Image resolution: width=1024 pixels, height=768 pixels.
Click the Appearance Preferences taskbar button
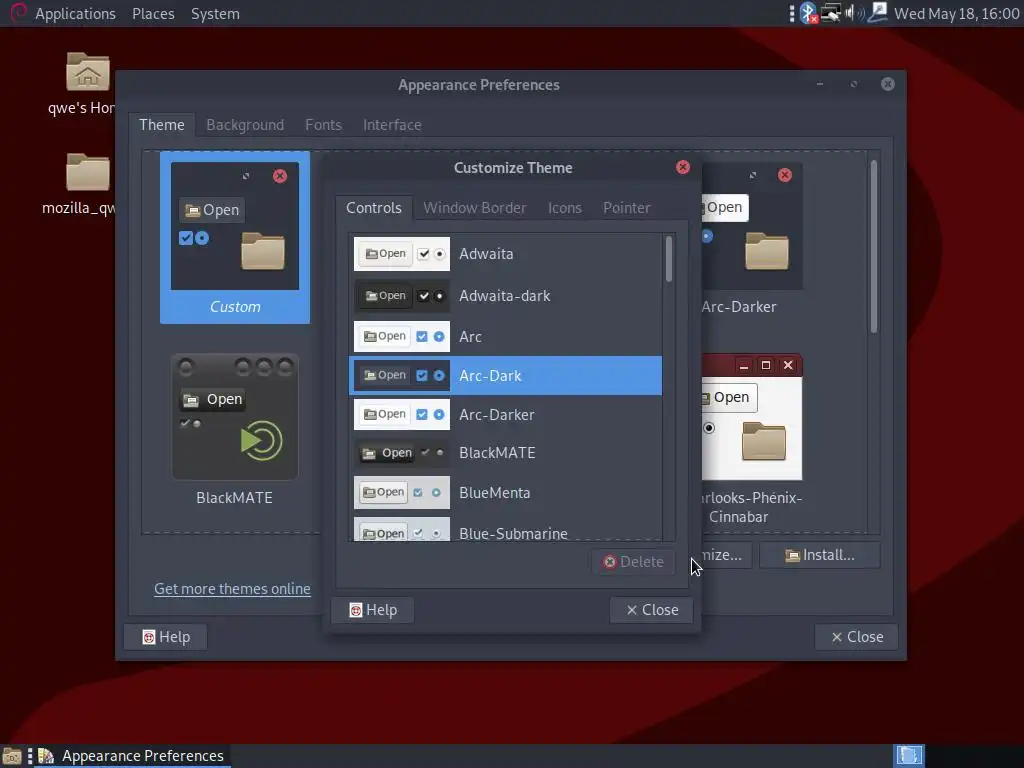click(x=131, y=756)
